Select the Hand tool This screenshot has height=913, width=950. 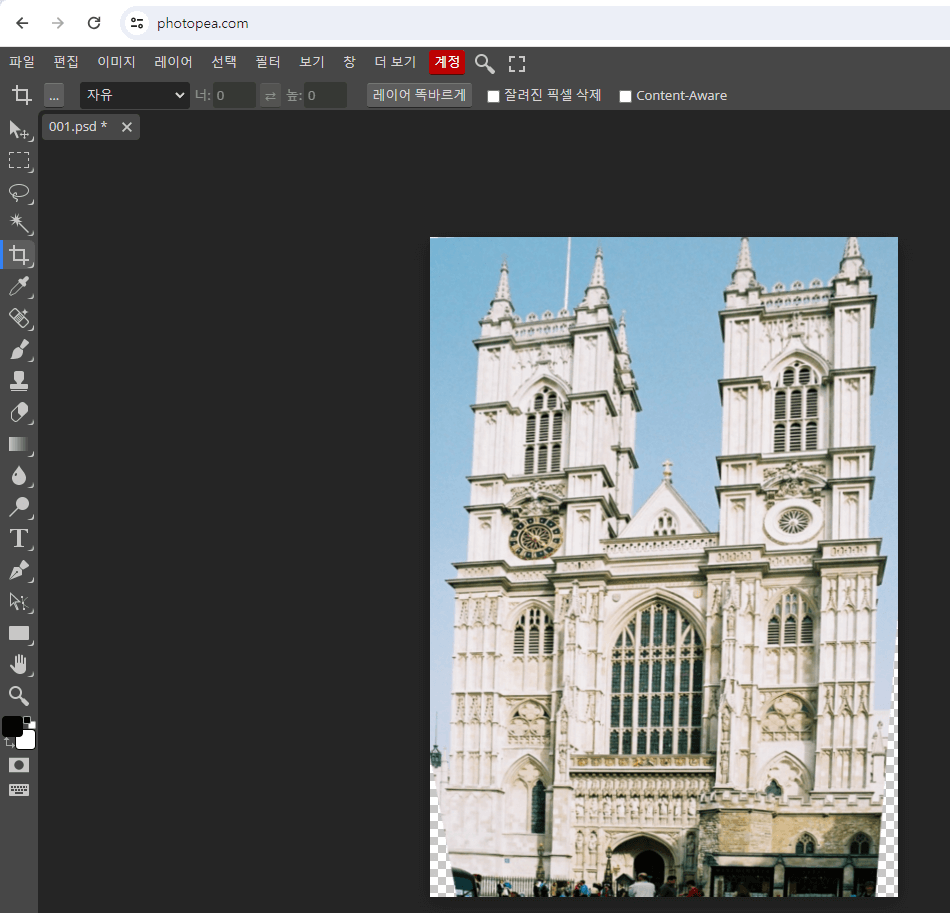point(19,665)
